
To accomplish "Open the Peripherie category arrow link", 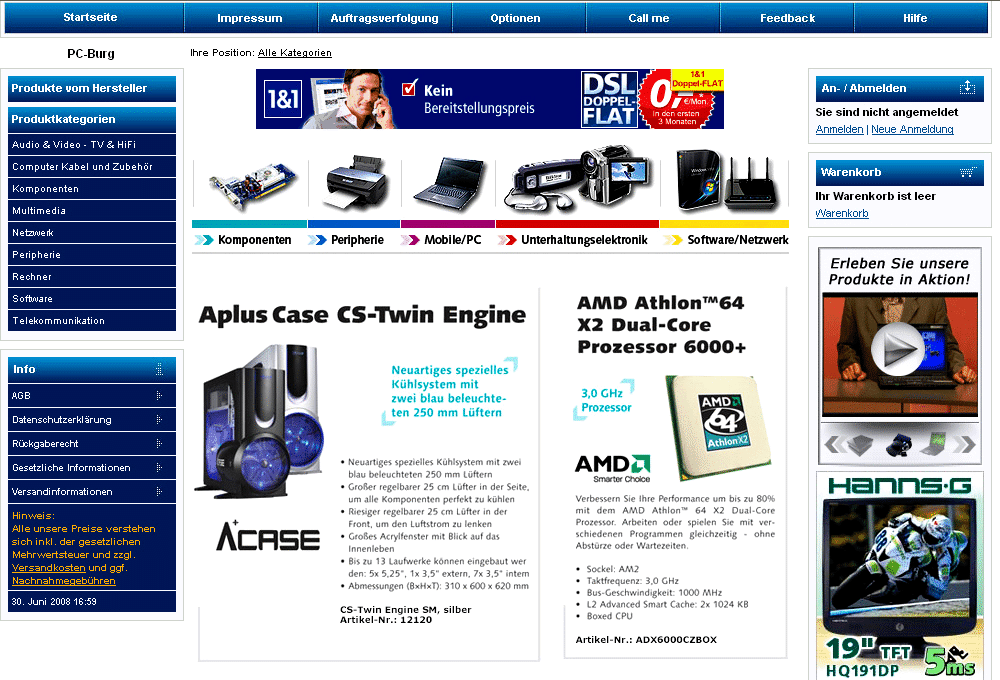I will [317, 240].
